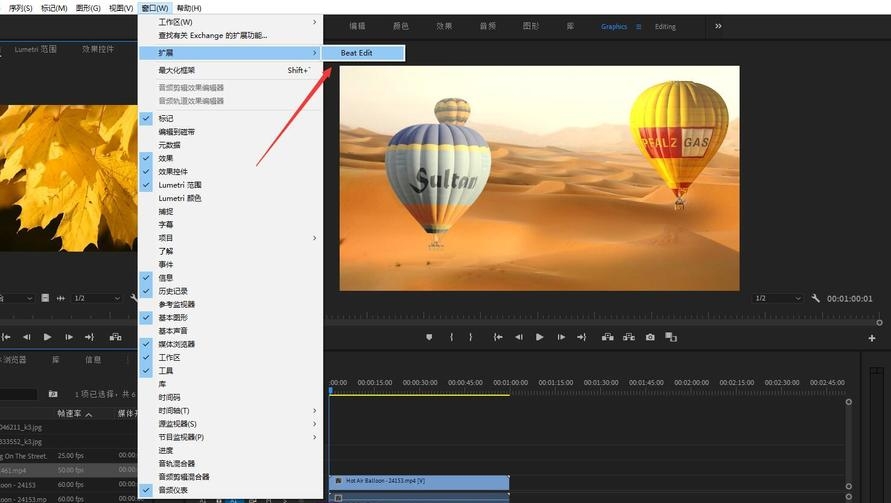Click the Extract button in Program monitor

[628, 337]
